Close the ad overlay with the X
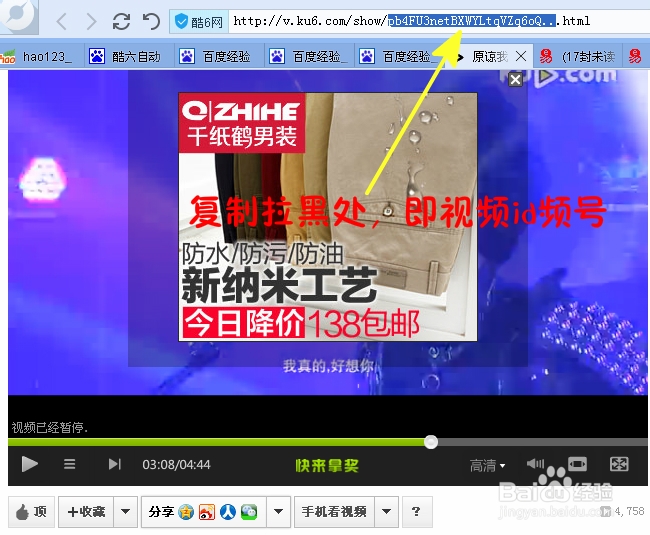This screenshot has height=535, width=650. [515, 80]
